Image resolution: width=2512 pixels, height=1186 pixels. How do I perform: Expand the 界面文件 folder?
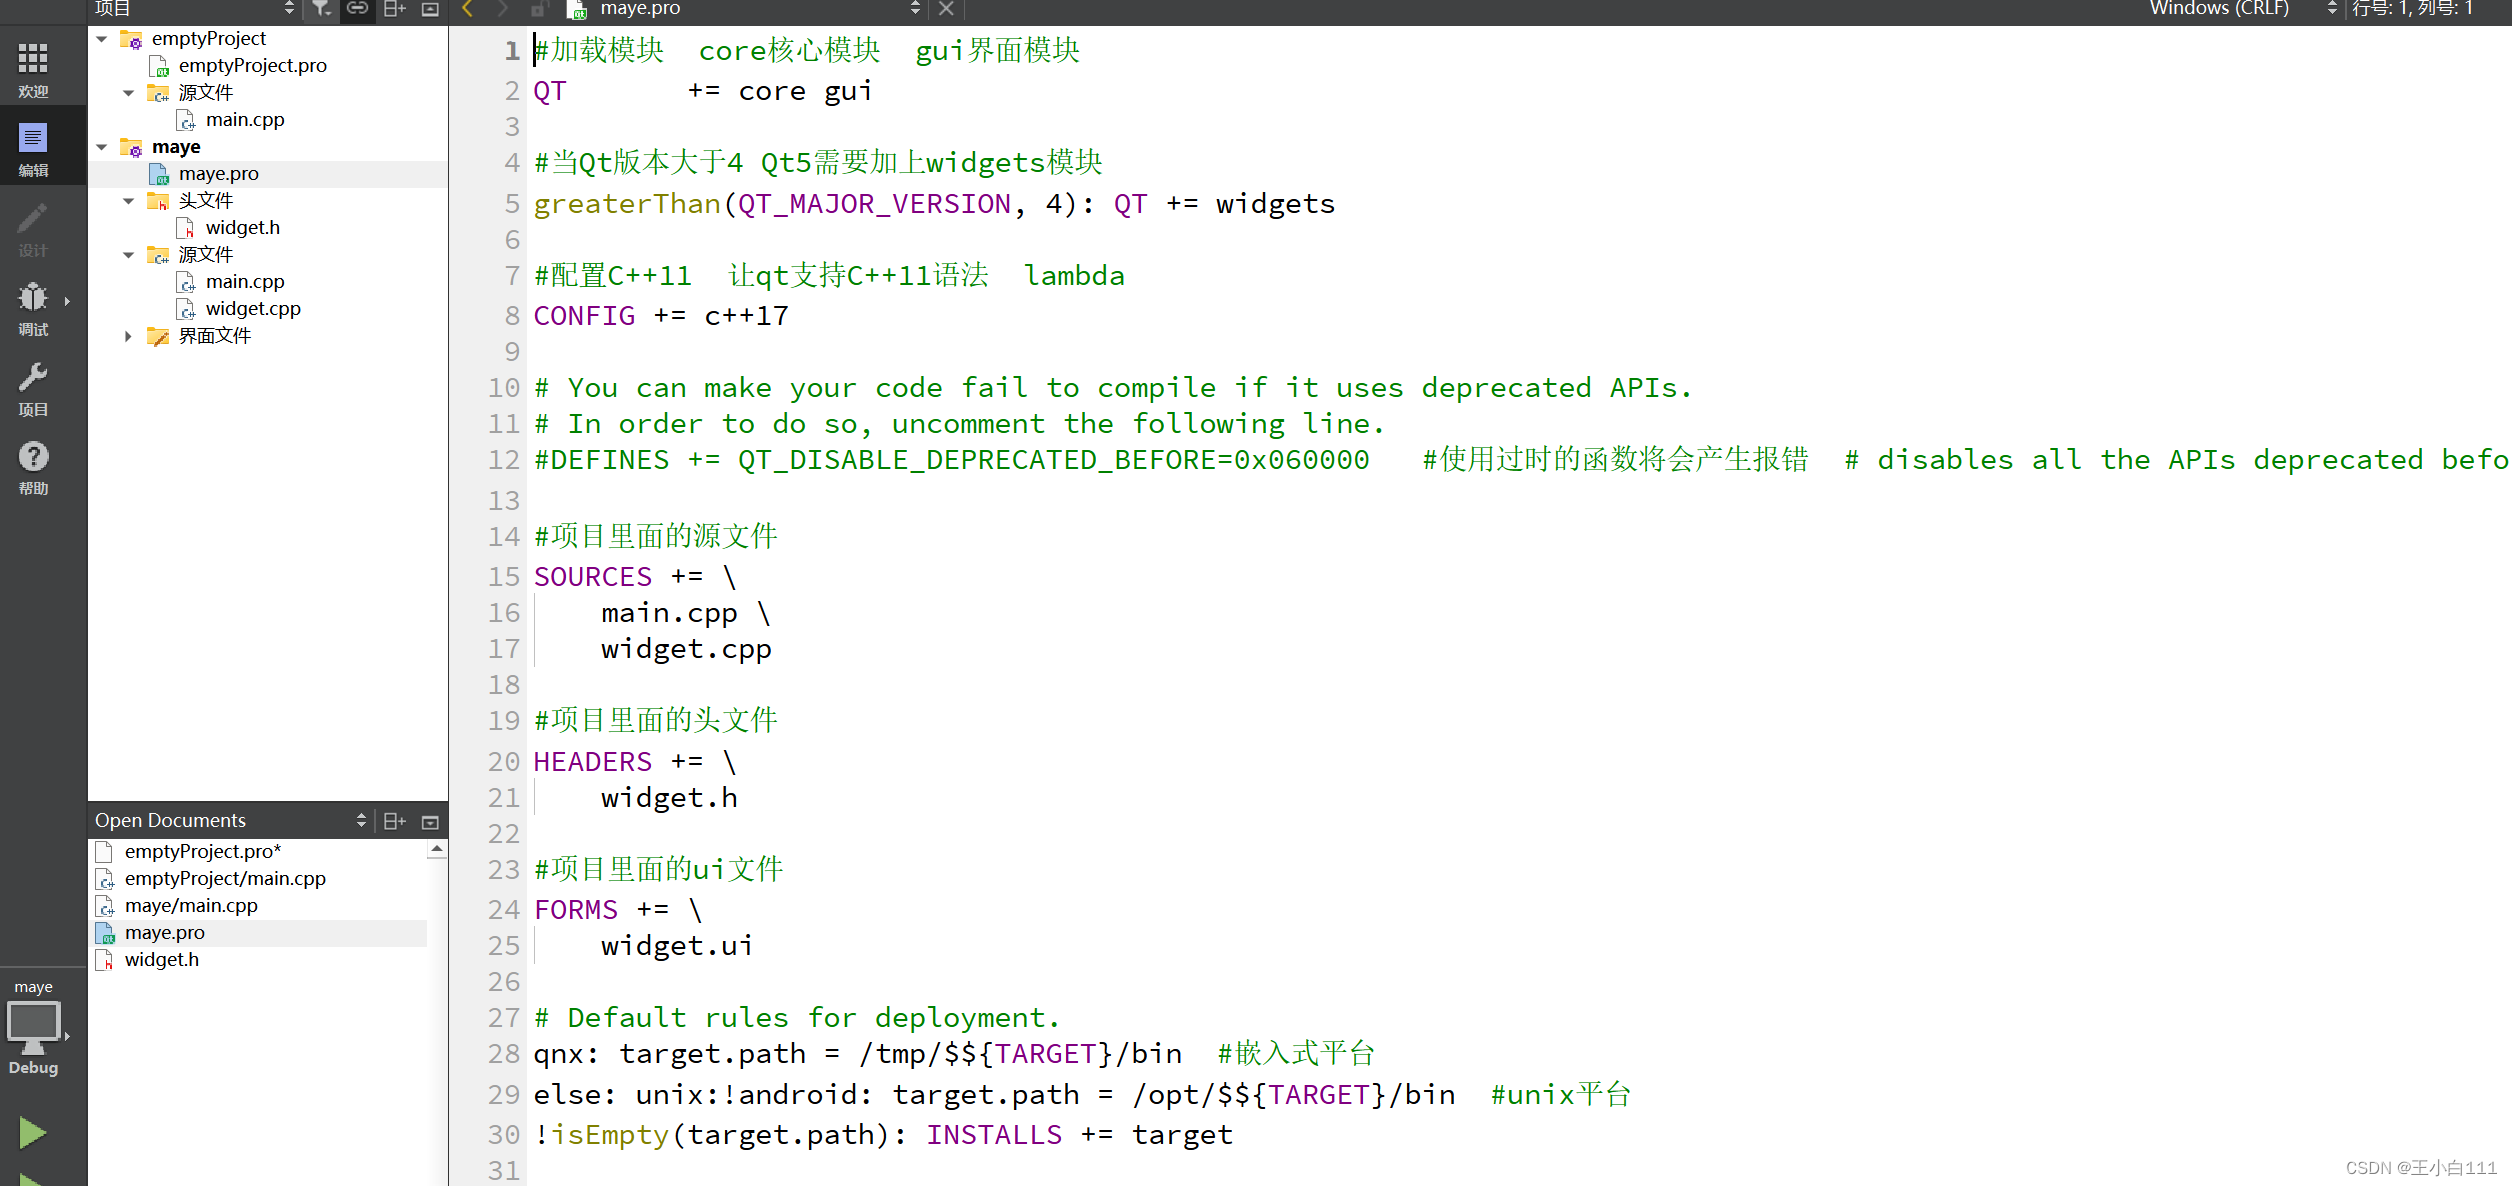coord(128,336)
